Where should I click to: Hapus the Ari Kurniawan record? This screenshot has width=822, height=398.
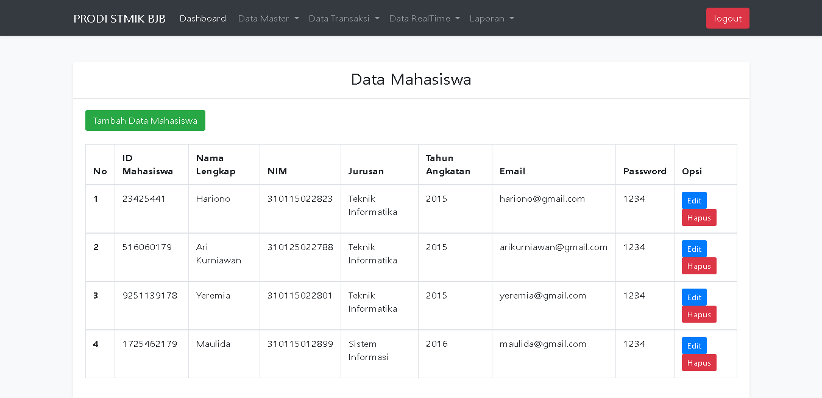699,266
